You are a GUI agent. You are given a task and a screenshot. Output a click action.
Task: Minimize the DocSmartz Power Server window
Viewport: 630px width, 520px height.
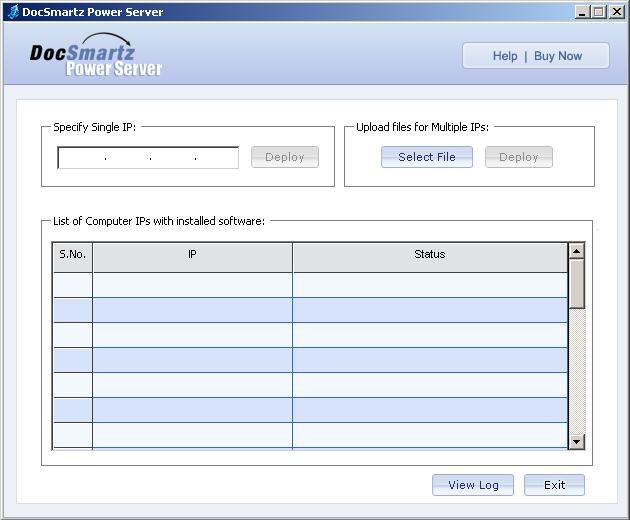click(x=581, y=12)
